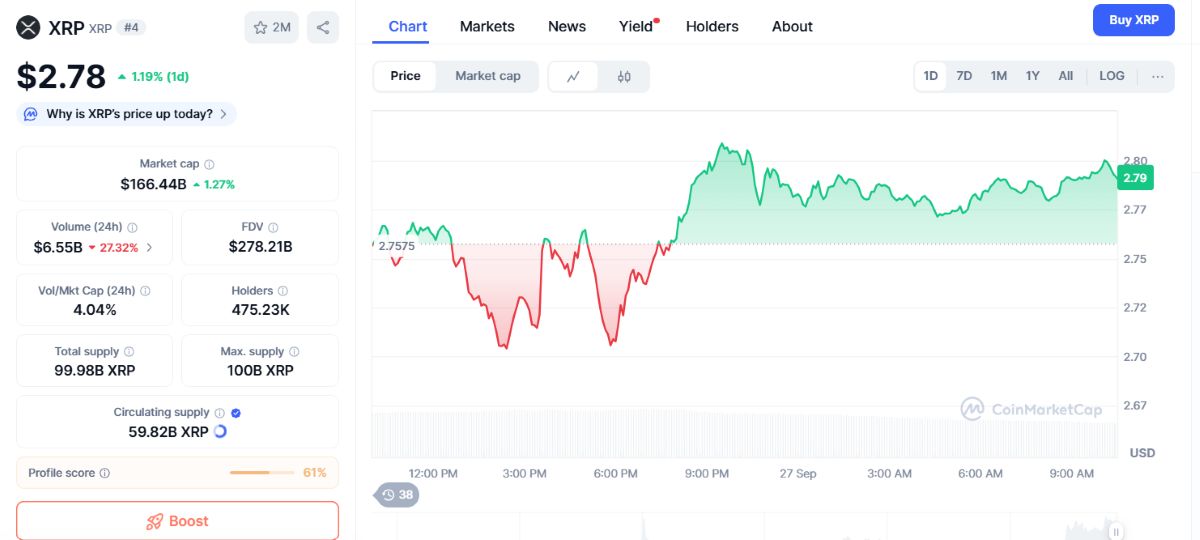This screenshot has height=540, width=1200.
Task: Select the Price toggle
Action: pyautogui.click(x=405, y=76)
